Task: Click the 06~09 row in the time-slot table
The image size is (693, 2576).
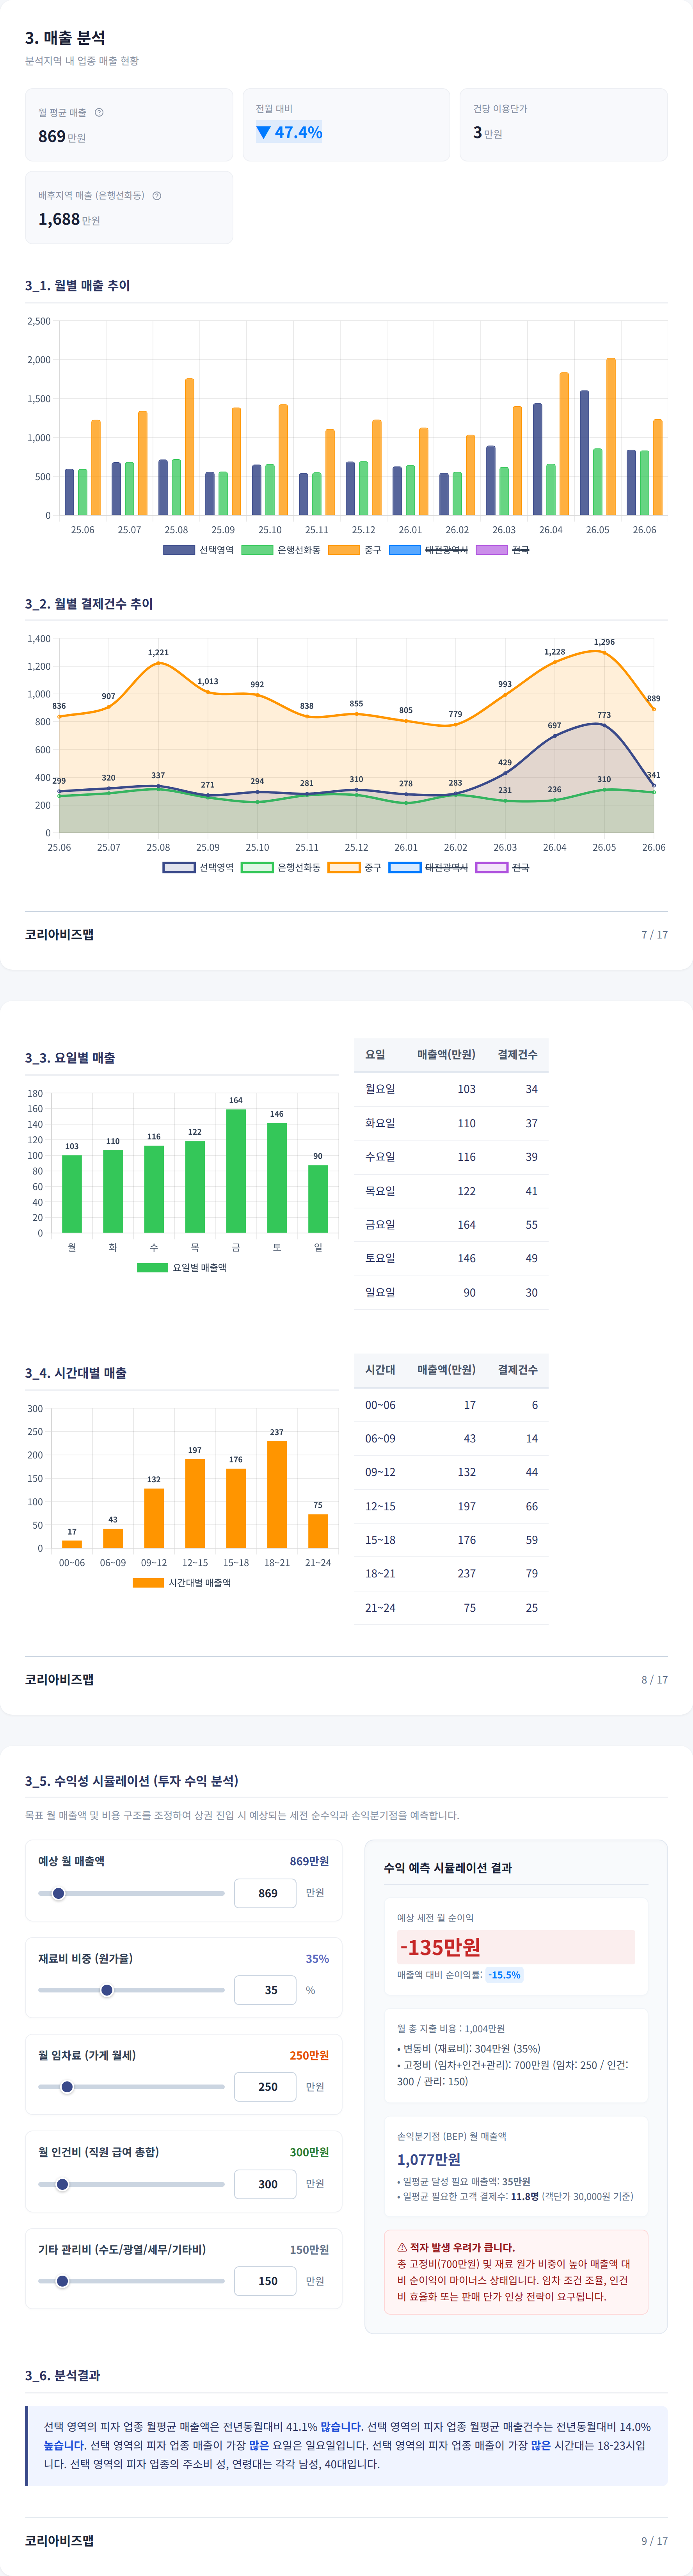Action: click(451, 1438)
